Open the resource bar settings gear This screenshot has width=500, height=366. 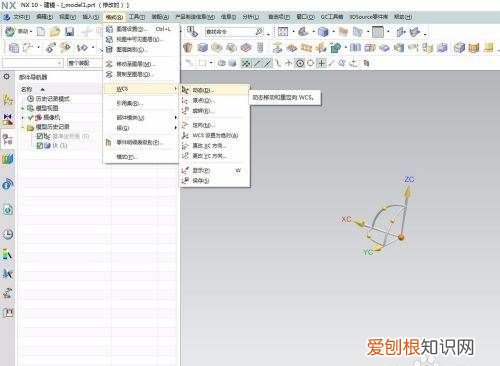pos(7,77)
